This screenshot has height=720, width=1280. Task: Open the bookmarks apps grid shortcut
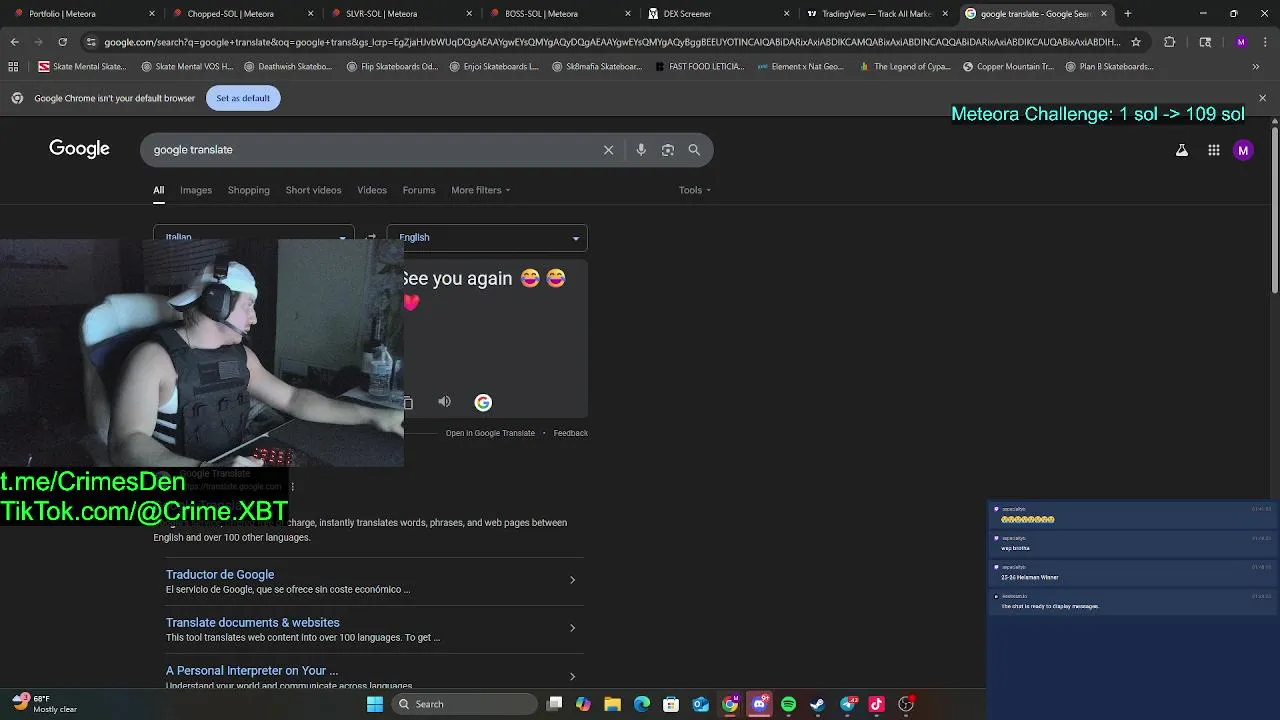pos(13,67)
